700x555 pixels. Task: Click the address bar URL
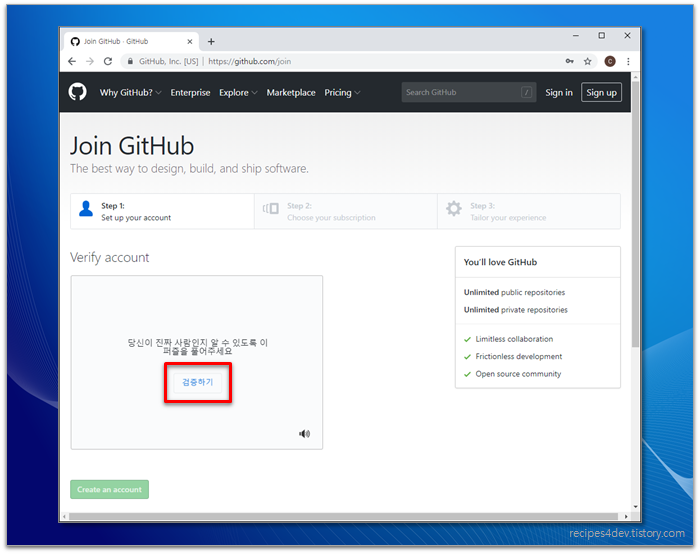250,61
